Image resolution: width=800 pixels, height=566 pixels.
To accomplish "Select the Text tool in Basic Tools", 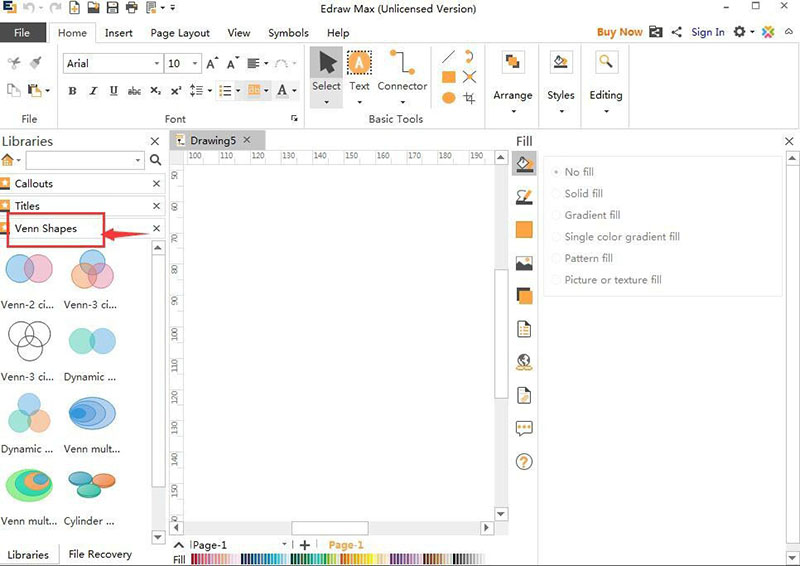I will pos(359,71).
